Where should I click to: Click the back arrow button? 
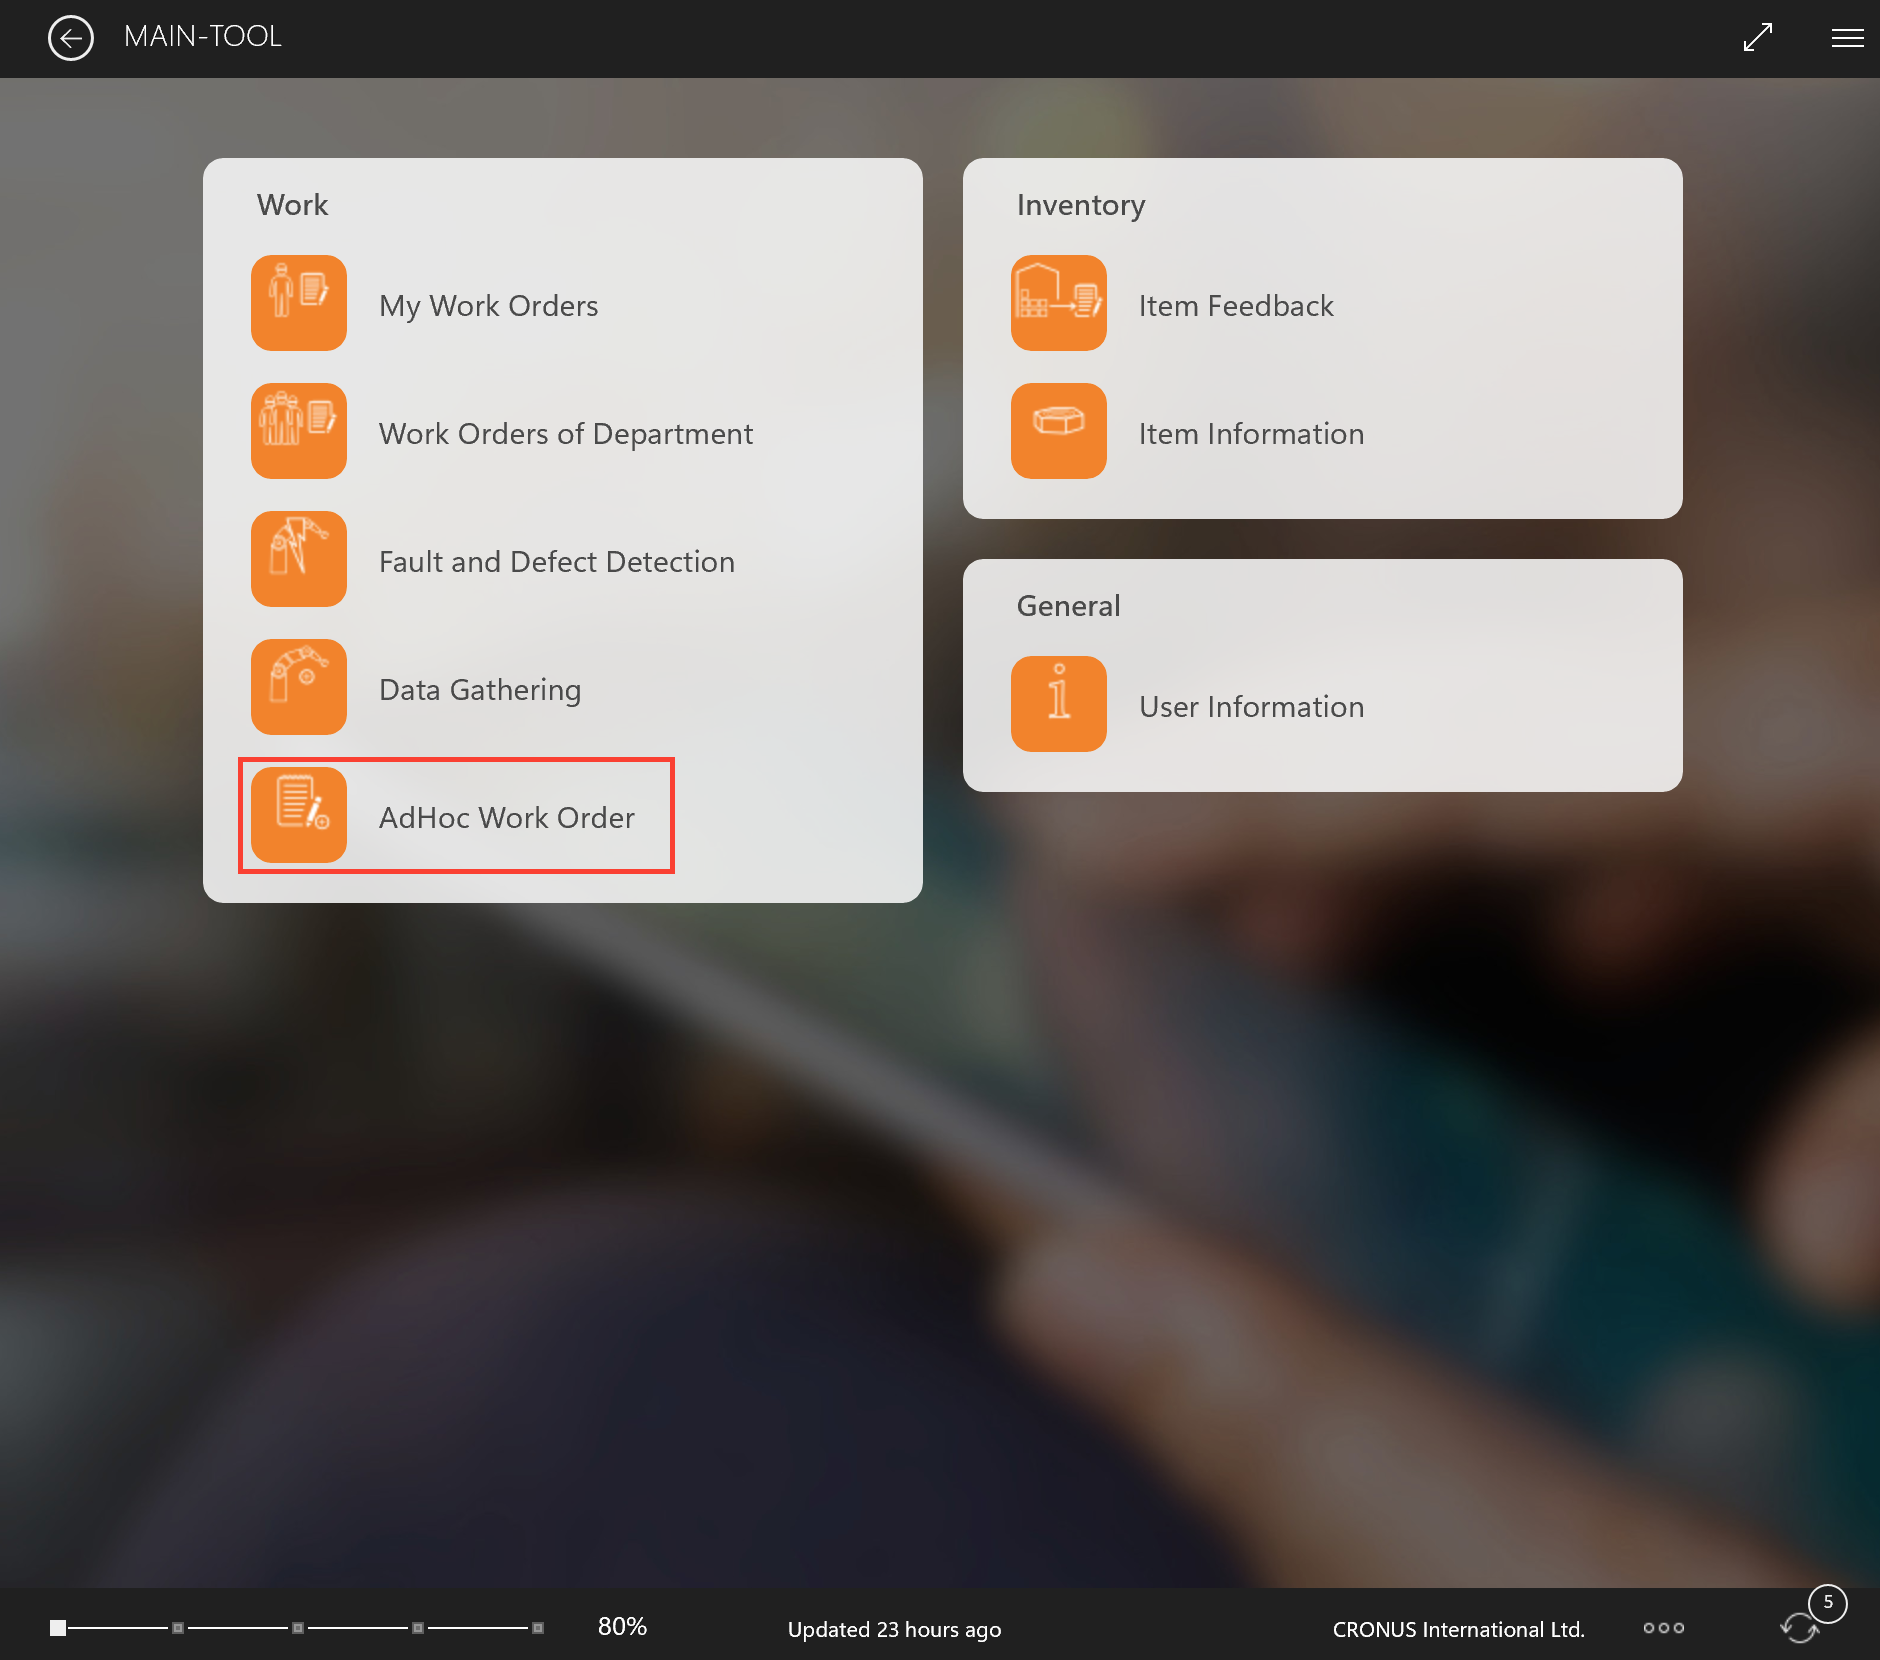[71, 38]
